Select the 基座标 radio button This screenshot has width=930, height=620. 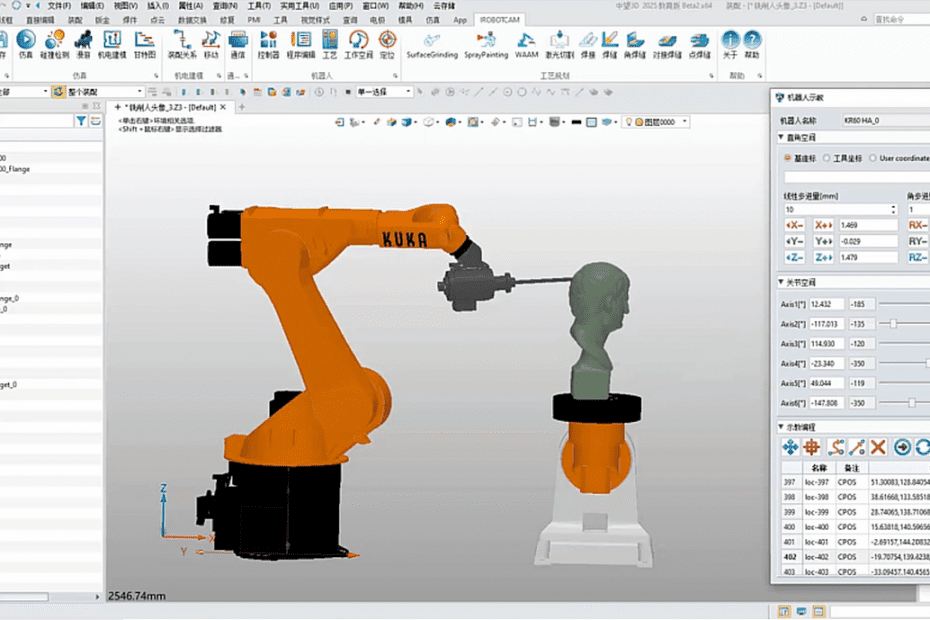tap(787, 158)
